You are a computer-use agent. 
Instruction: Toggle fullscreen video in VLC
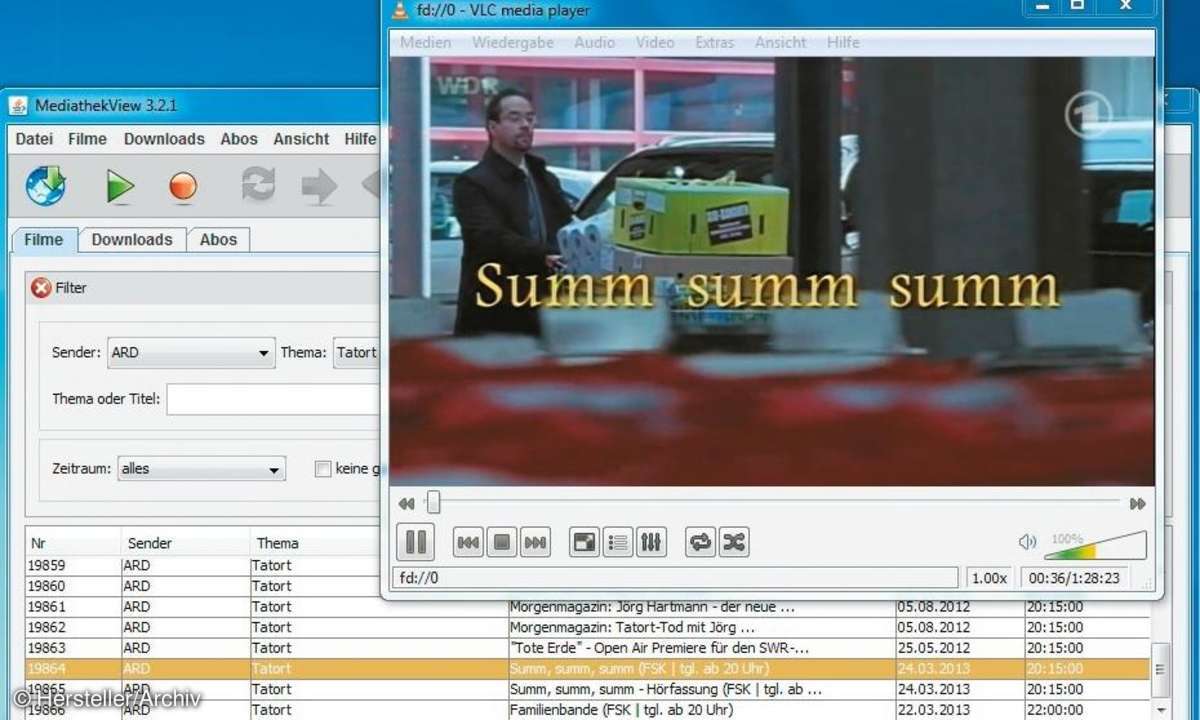[x=584, y=542]
